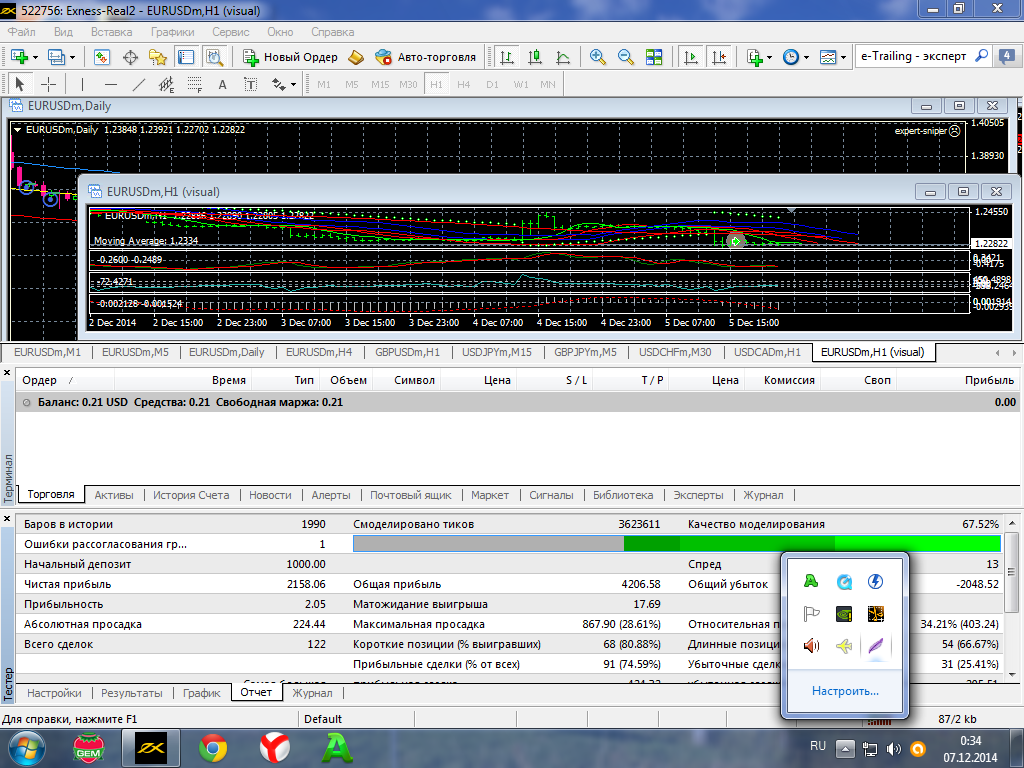Viewport: 1024px width, 768px height.
Task: Select the draw vertical line tool
Action: [x=82, y=85]
